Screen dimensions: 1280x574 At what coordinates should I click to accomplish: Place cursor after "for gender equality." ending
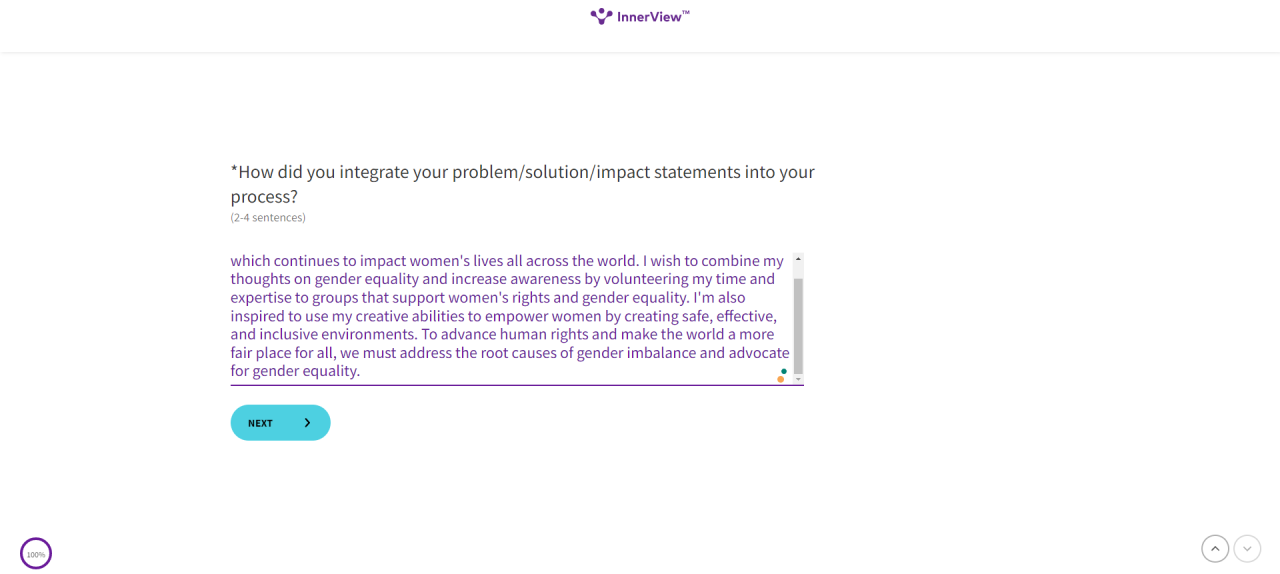361,371
